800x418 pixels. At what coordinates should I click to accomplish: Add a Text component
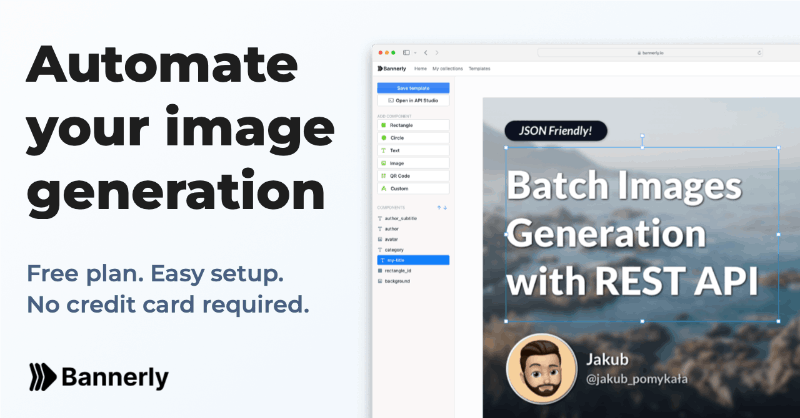pos(413,151)
